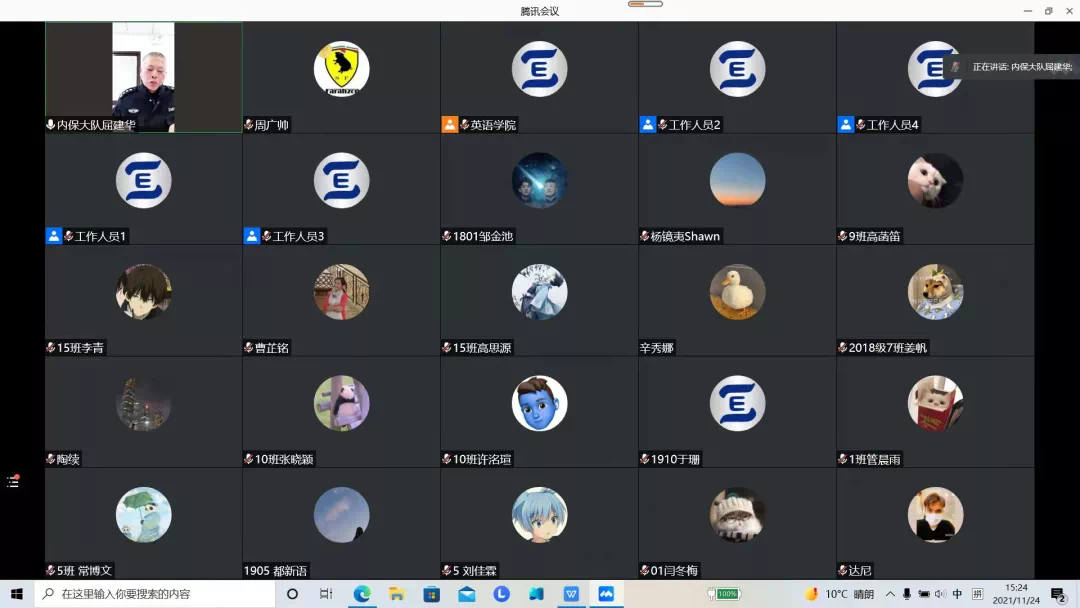Click the microphone icon beside 内保大队屈建华
The image size is (1080, 608).
click(x=51, y=125)
